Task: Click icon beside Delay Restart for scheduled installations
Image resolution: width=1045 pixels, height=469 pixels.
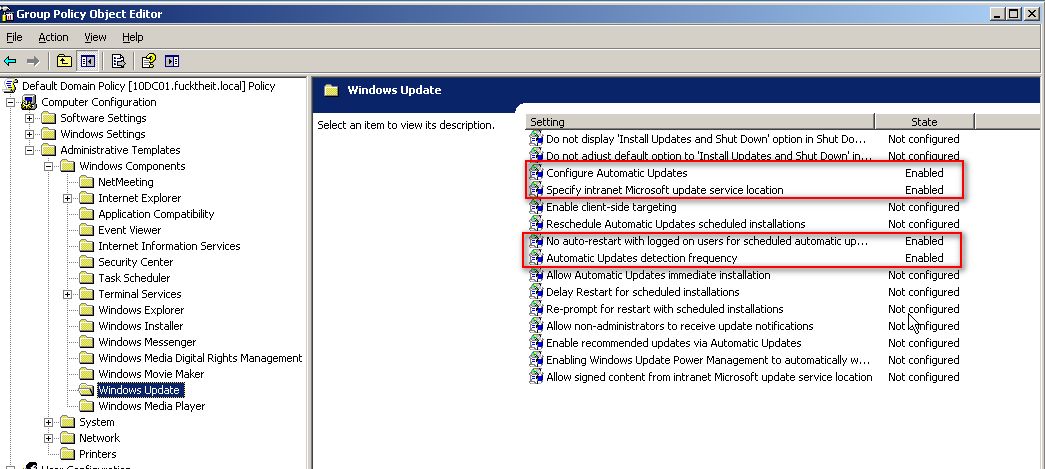Action: [536, 292]
